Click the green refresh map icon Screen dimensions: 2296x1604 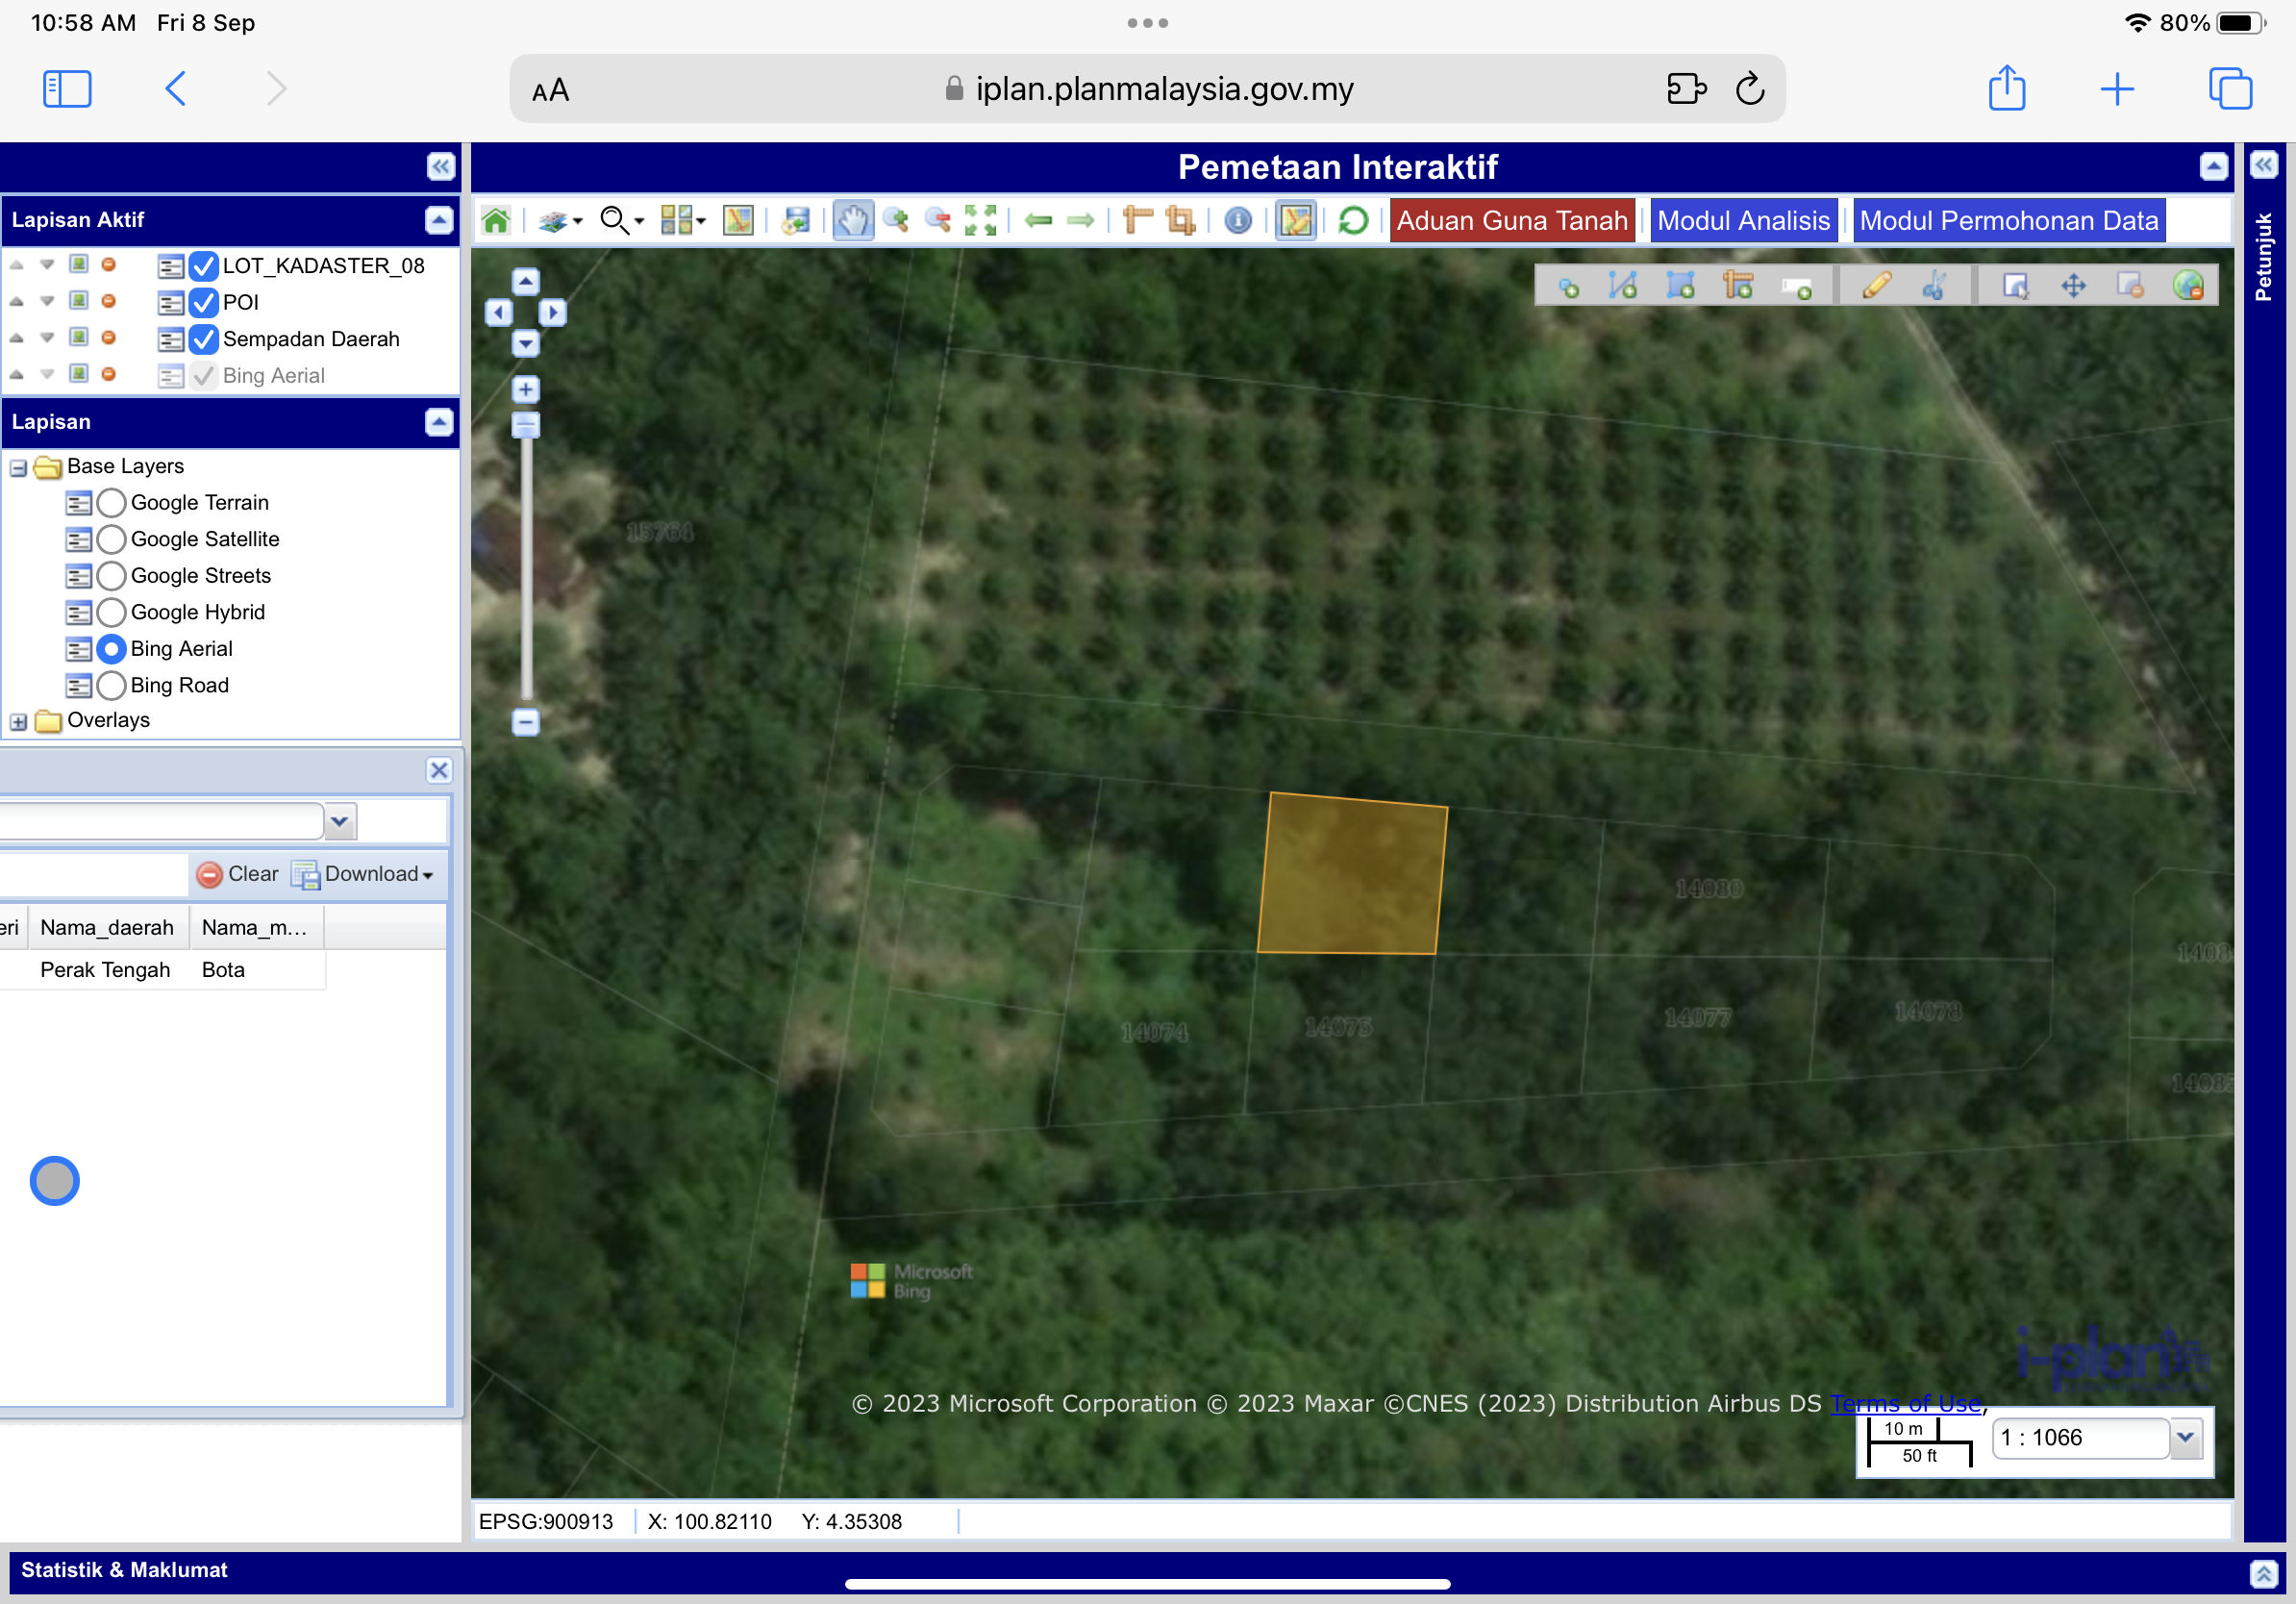1352,220
